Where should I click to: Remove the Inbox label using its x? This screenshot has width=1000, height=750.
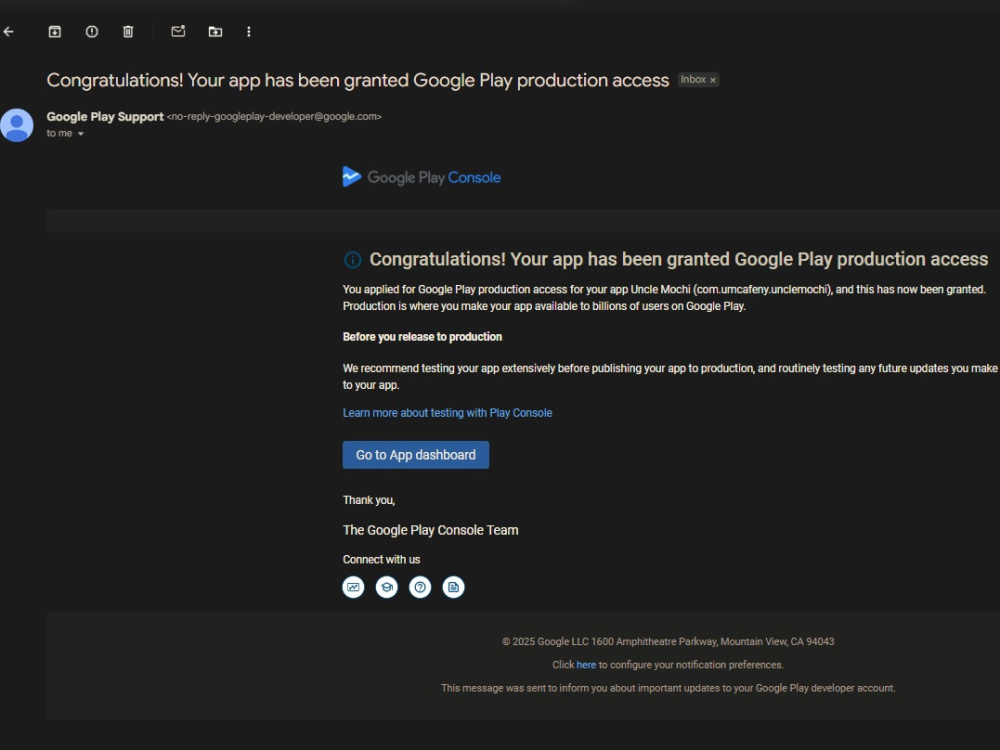[x=713, y=80]
